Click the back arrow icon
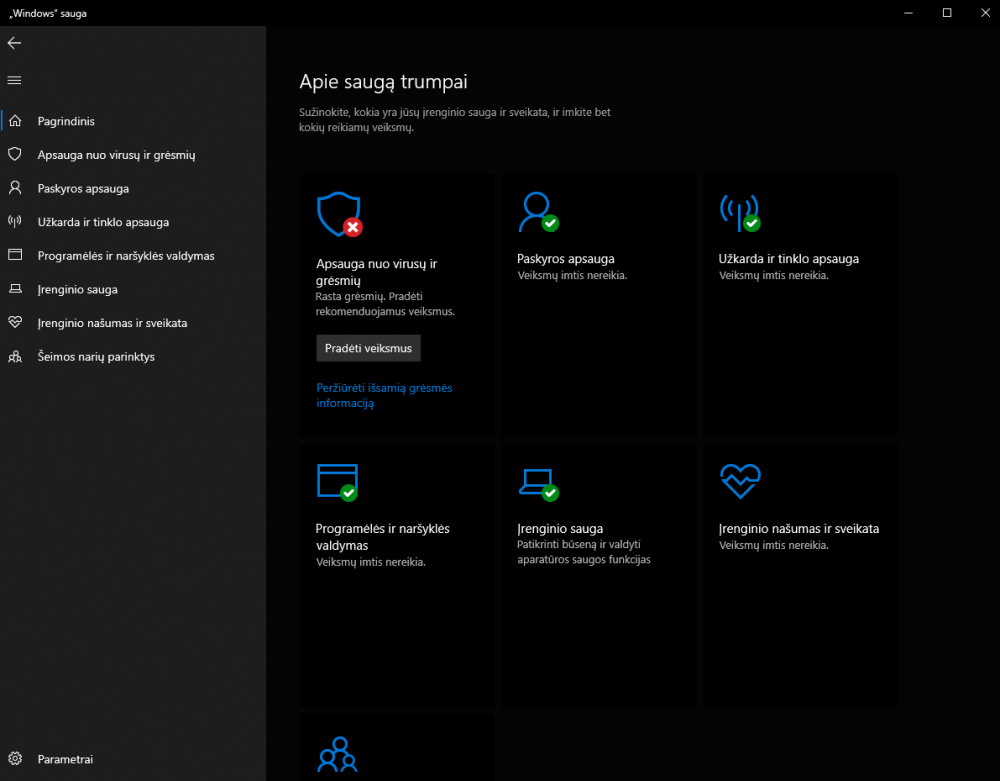The width and height of the screenshot is (1000, 781). (x=14, y=43)
